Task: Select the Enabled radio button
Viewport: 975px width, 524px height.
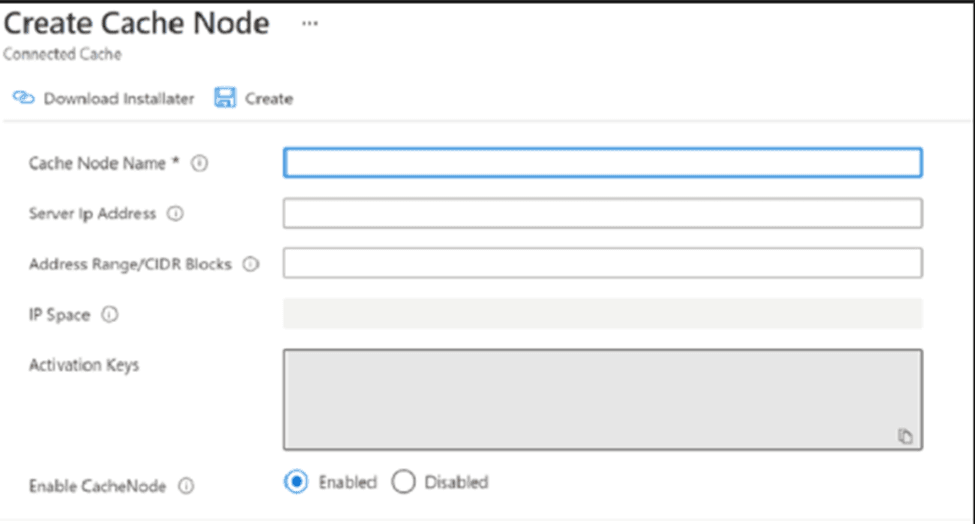Action: click(296, 482)
